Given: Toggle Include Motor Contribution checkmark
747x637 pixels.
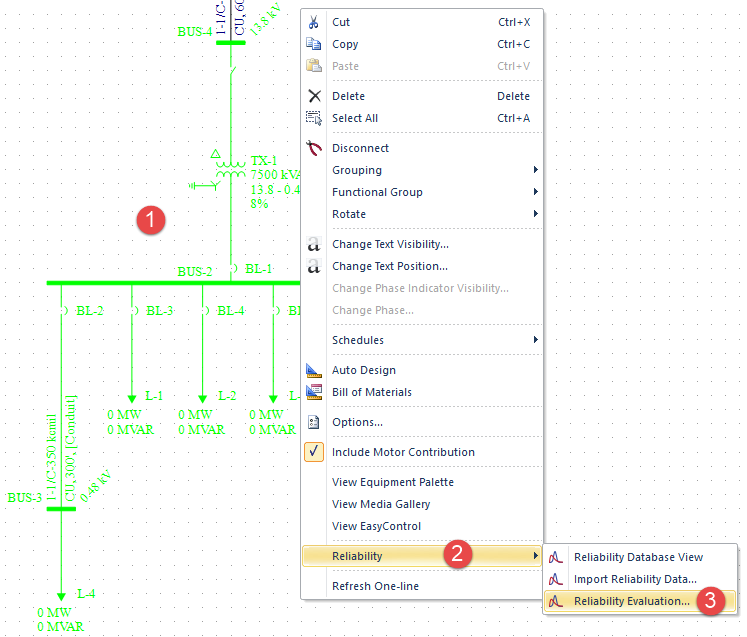Looking at the screenshot, I should [x=314, y=452].
